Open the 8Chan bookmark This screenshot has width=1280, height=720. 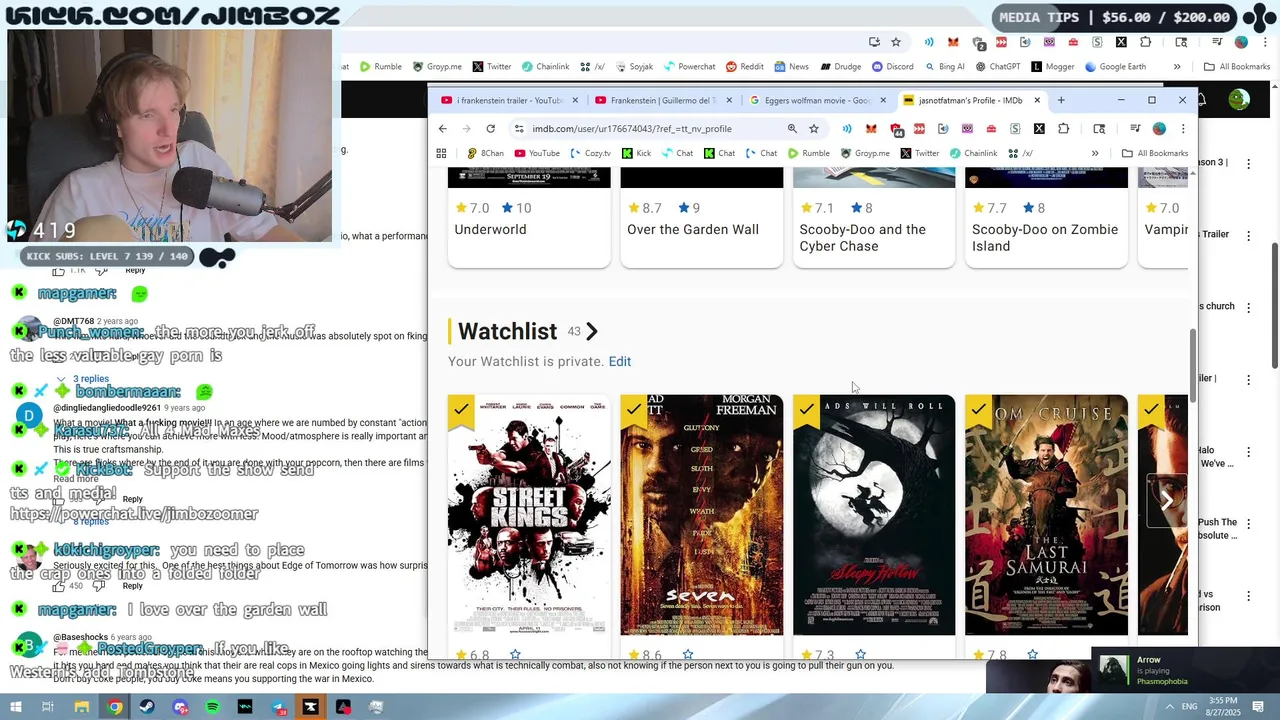pyautogui.click(x=485, y=153)
